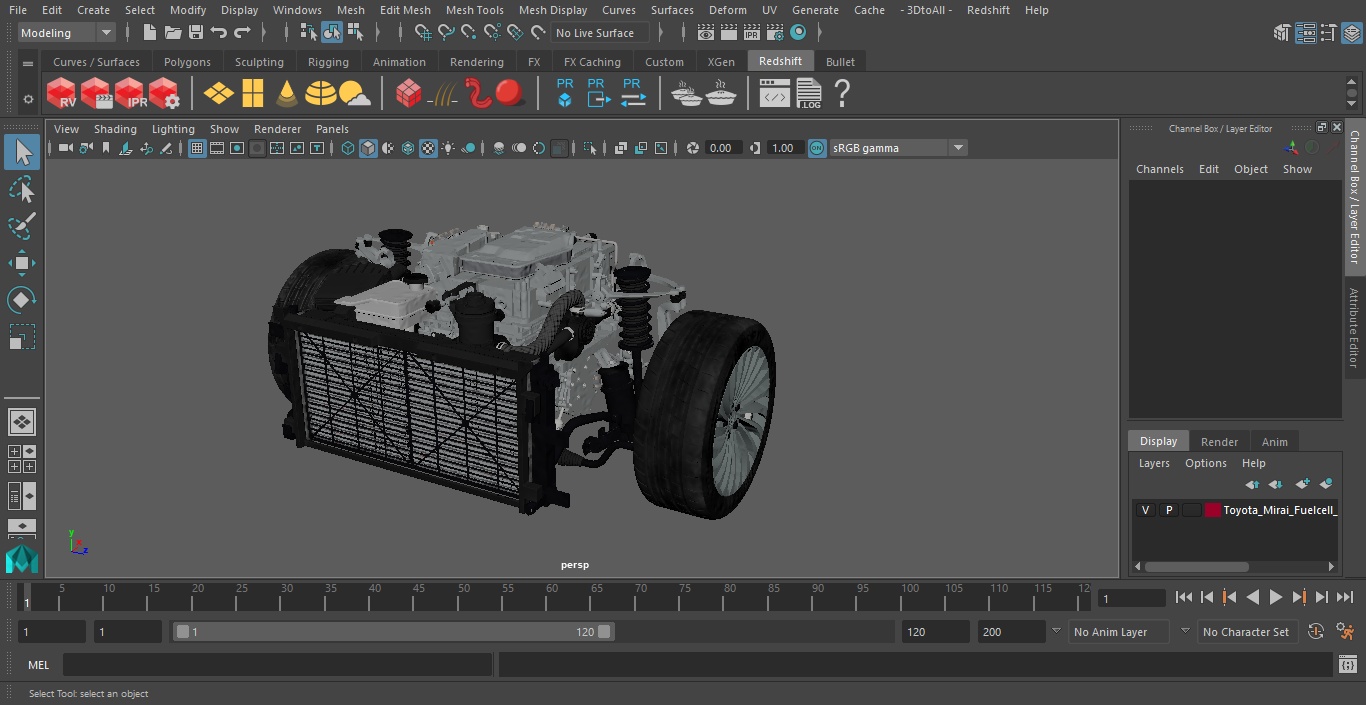Click the Undo arrow icon
1366x705 pixels.
tap(218, 33)
